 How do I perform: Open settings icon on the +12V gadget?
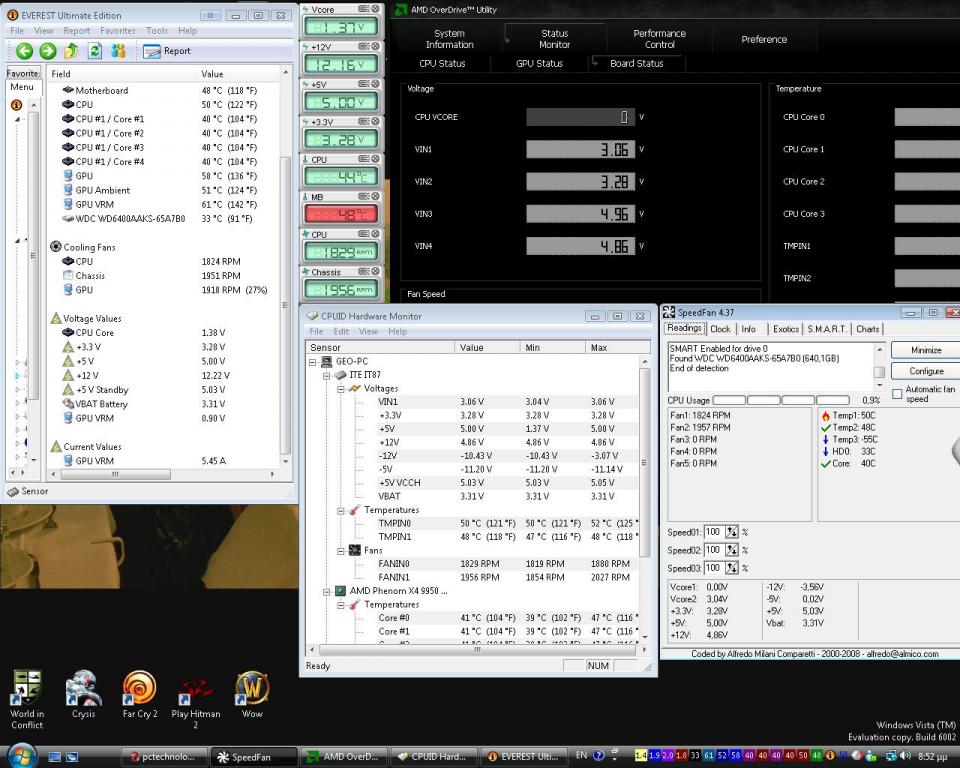(364, 47)
